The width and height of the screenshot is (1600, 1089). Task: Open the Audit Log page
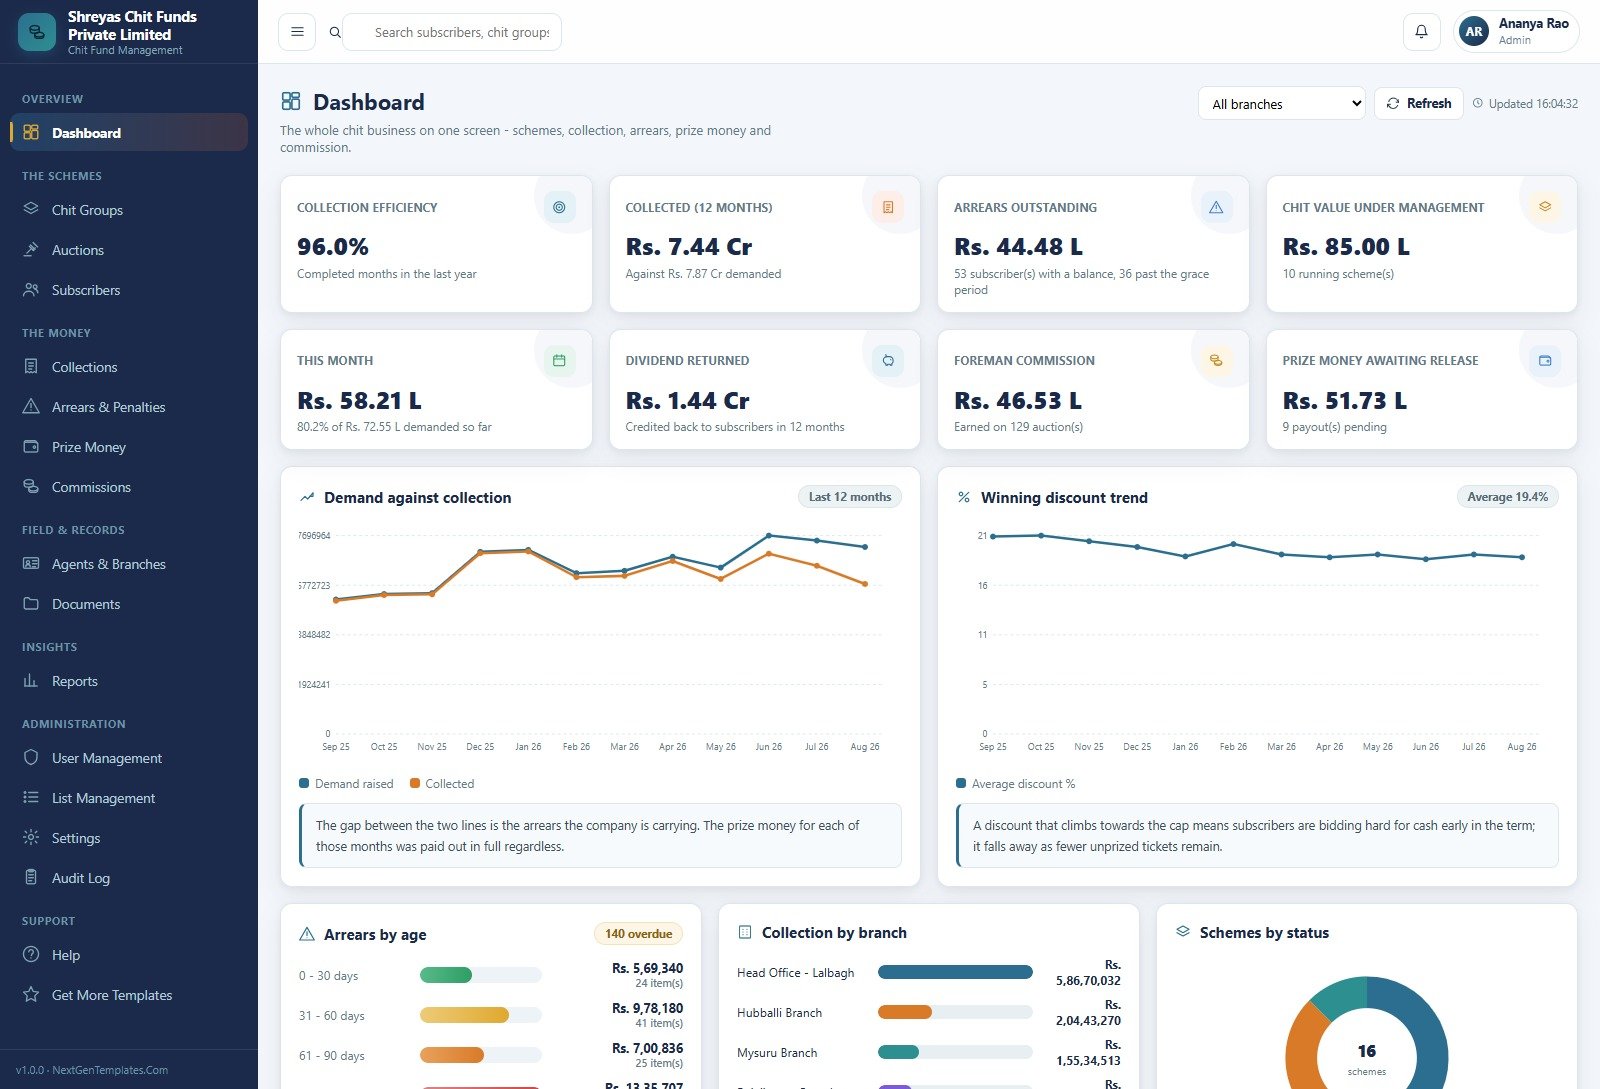coord(129,878)
